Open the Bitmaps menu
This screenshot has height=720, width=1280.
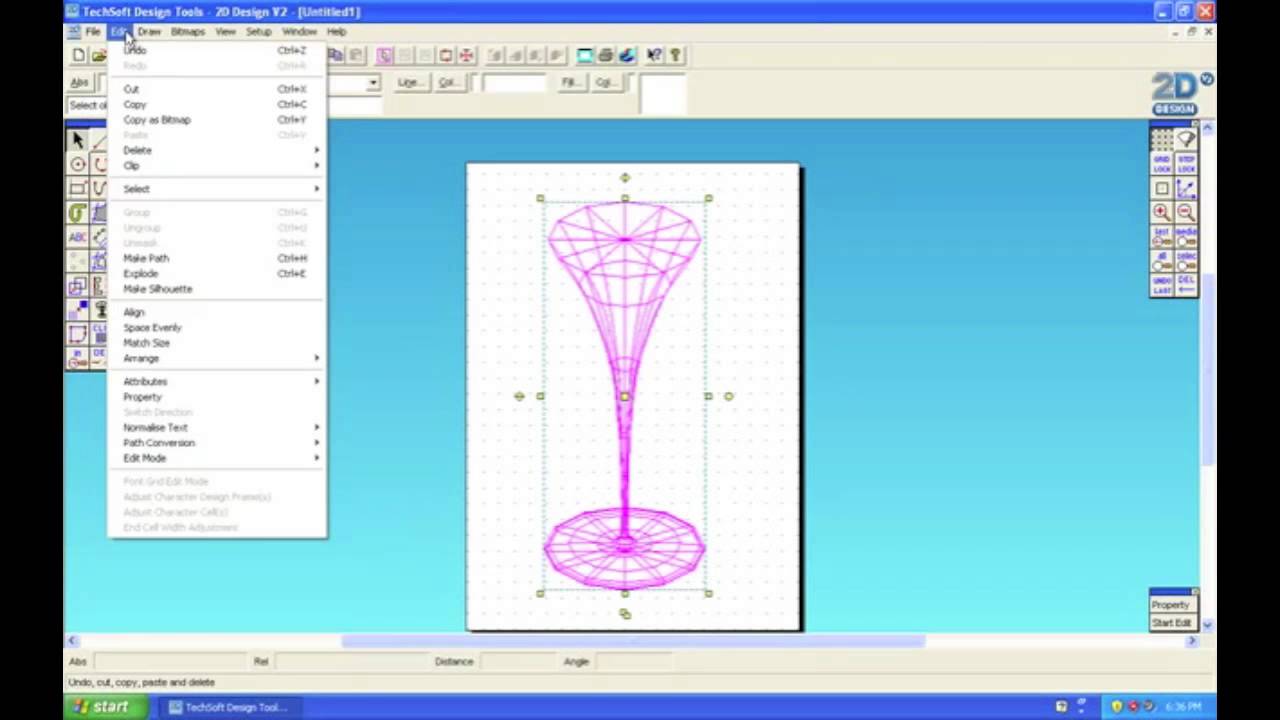(x=187, y=32)
